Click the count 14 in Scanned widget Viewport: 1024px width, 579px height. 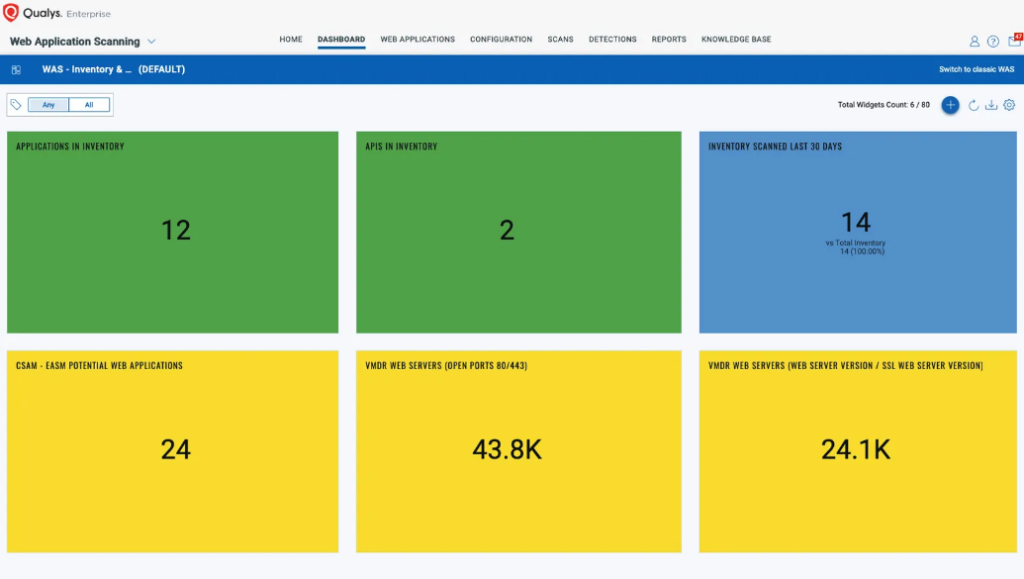856,222
